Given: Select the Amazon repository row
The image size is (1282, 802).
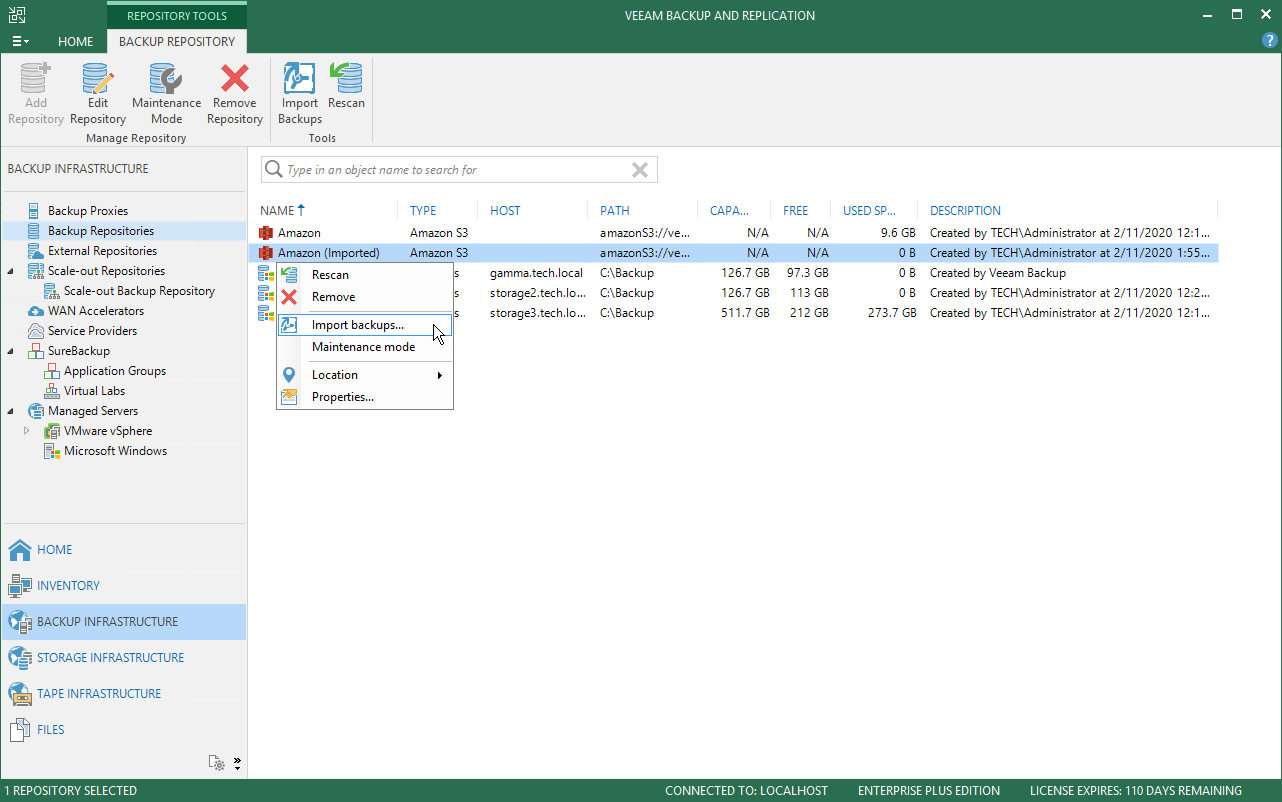Looking at the screenshot, I should pyautogui.click(x=733, y=233).
